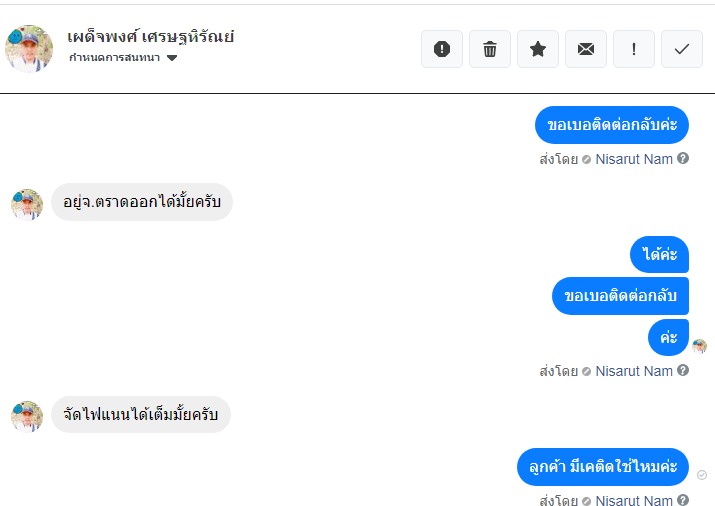The width and height of the screenshot is (715, 506).
Task: Toggle the star to mark conversation important
Action: tap(538, 49)
